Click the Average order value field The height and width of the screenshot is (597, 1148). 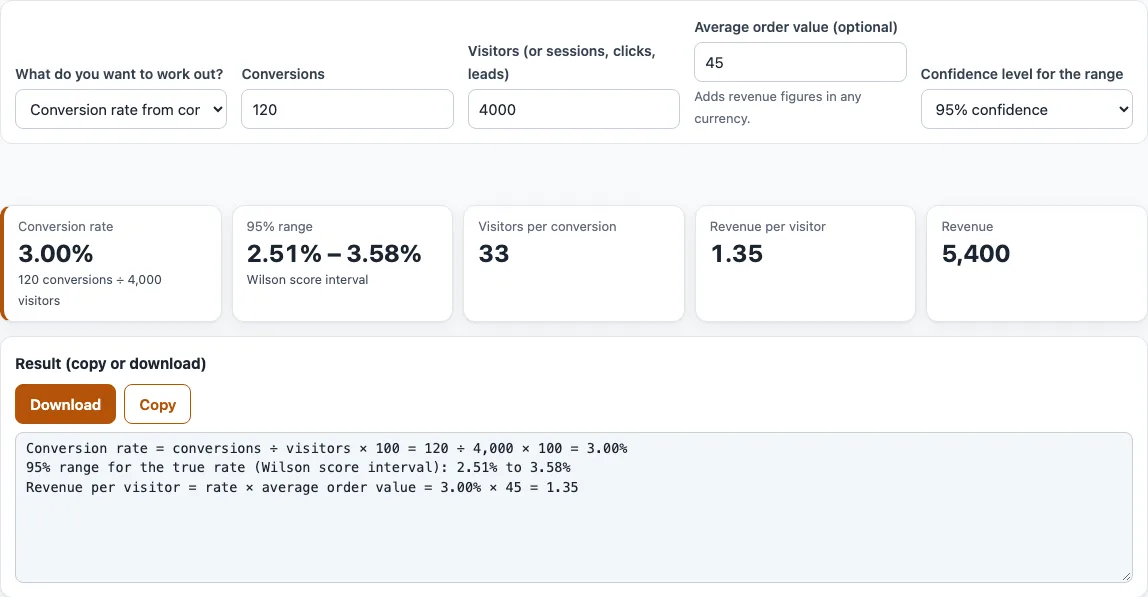coord(800,62)
